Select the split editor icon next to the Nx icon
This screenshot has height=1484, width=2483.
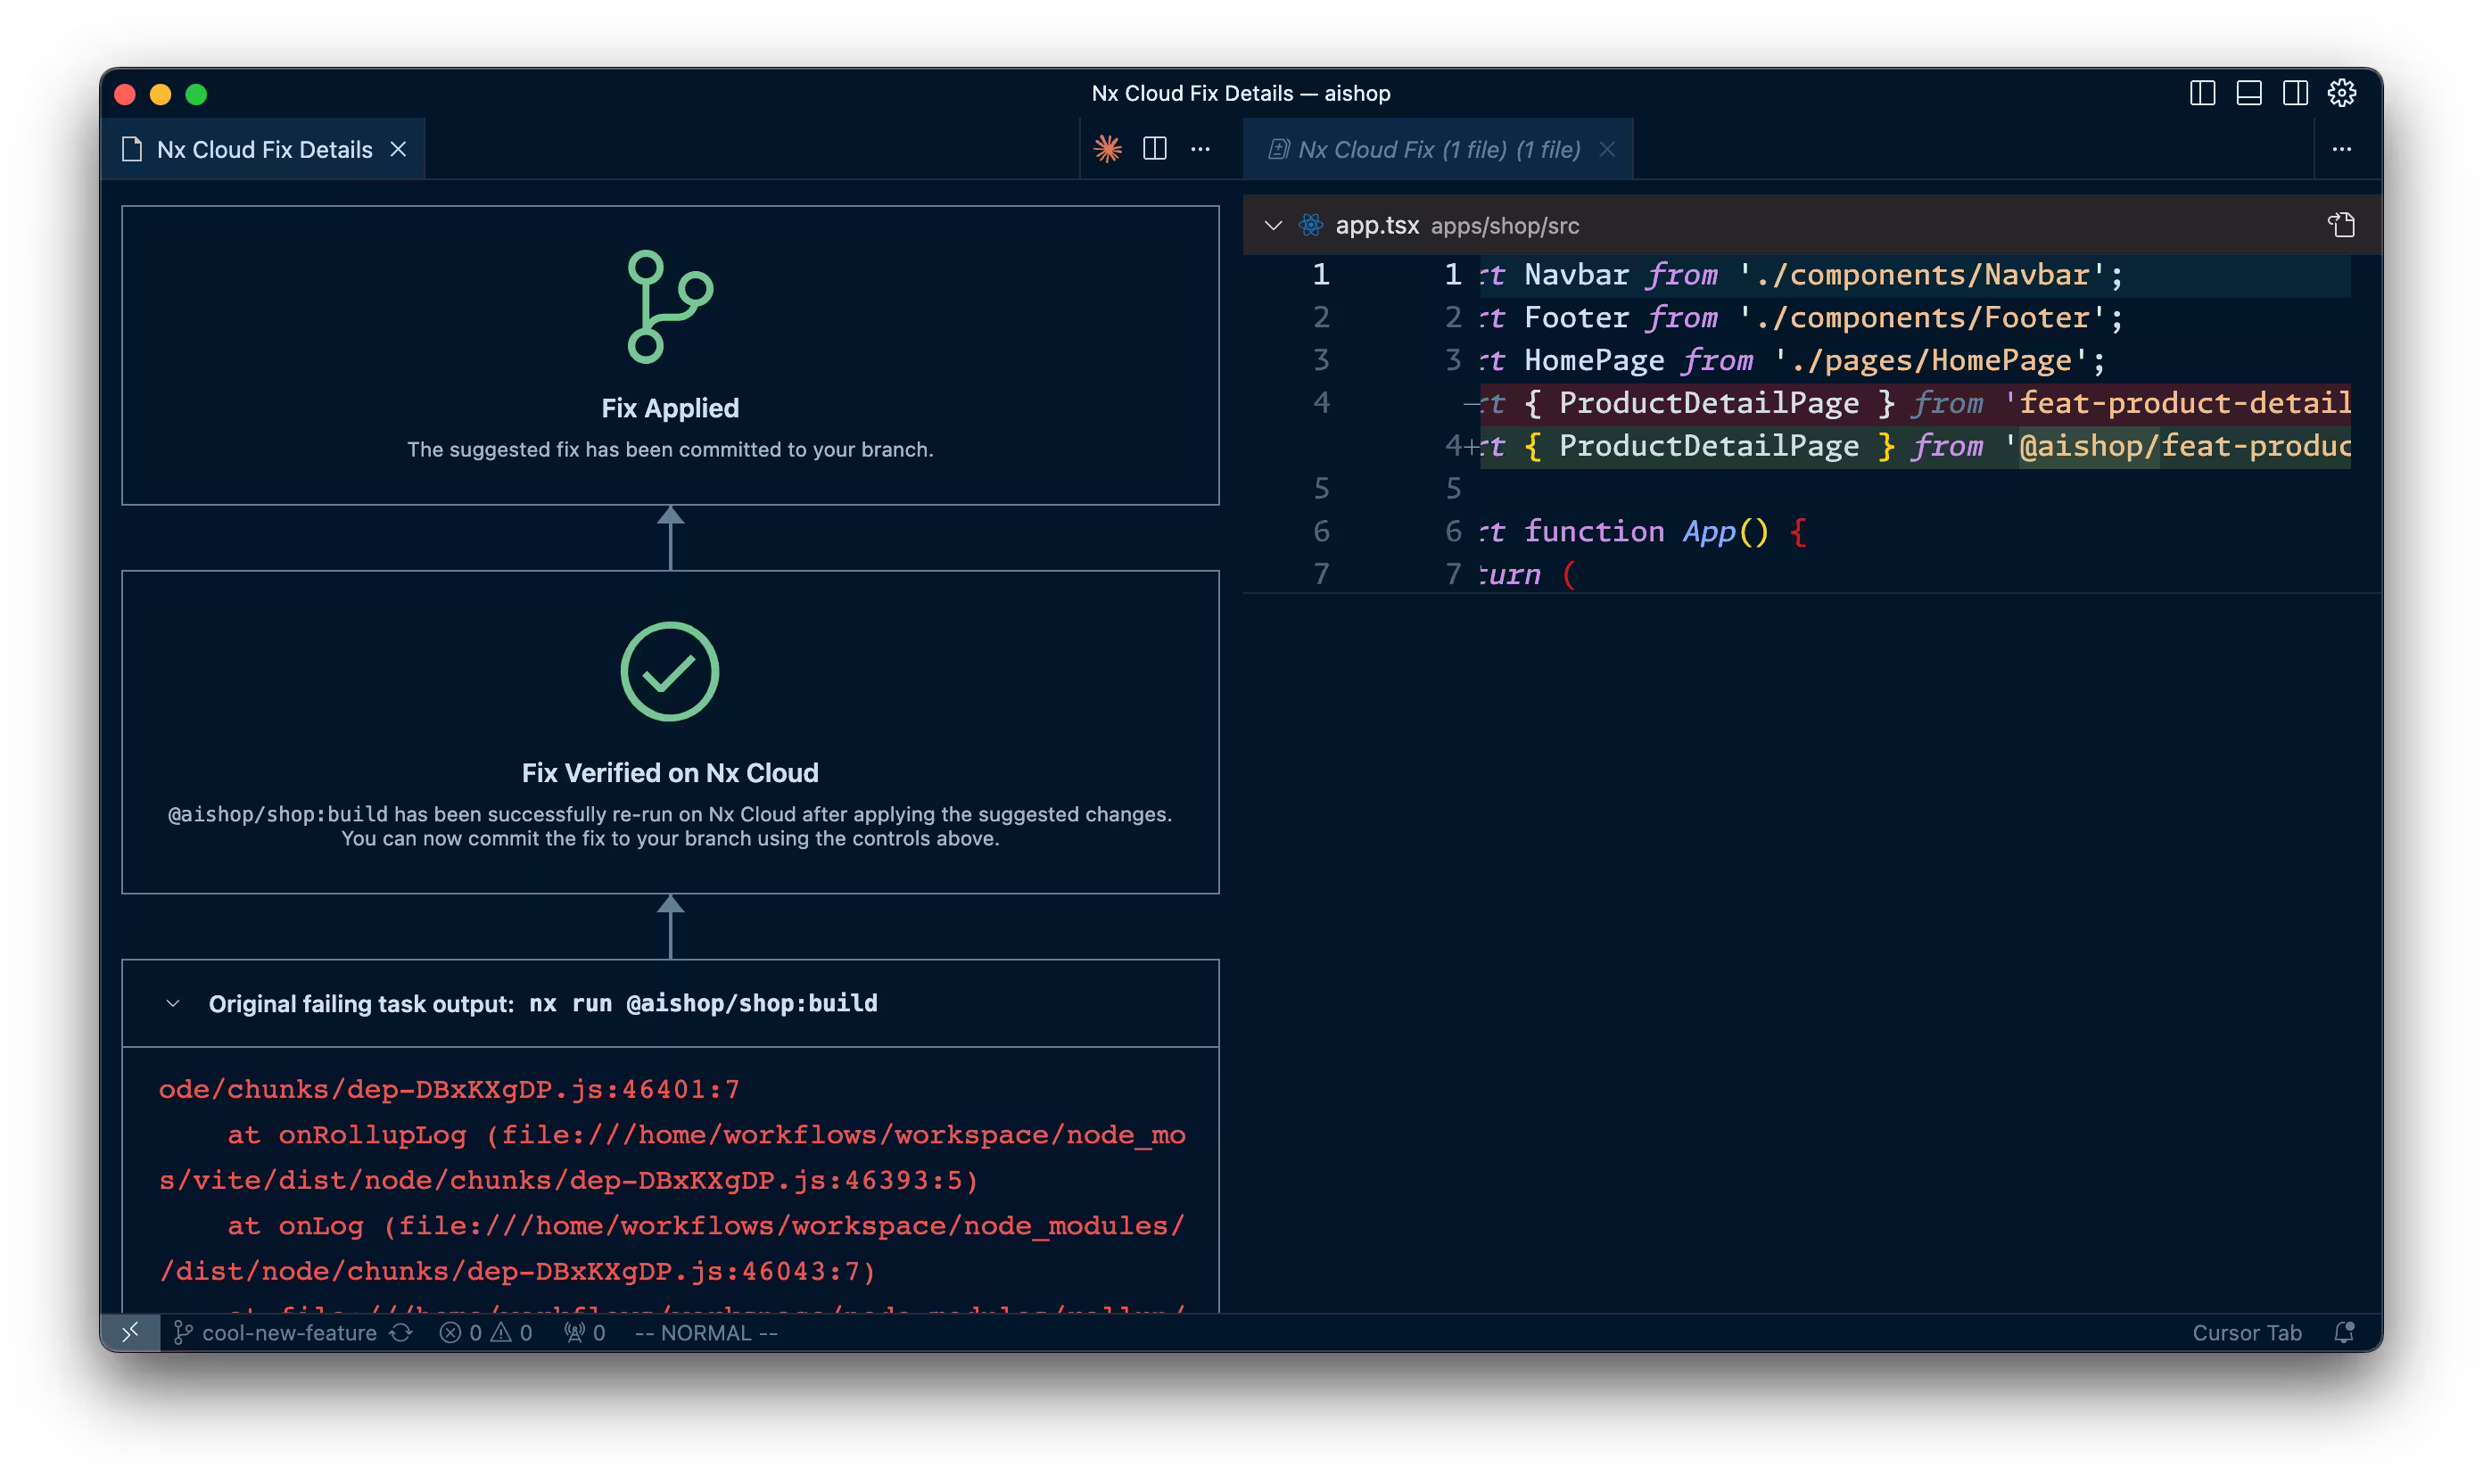[x=1154, y=148]
